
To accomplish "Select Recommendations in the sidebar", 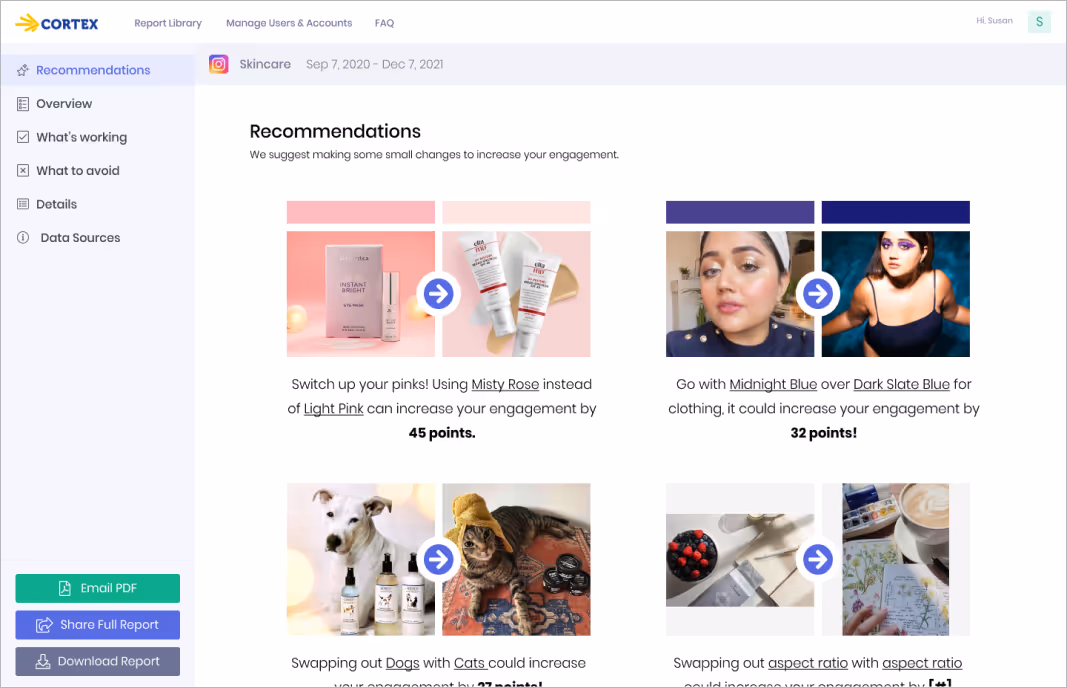I will (98, 70).
